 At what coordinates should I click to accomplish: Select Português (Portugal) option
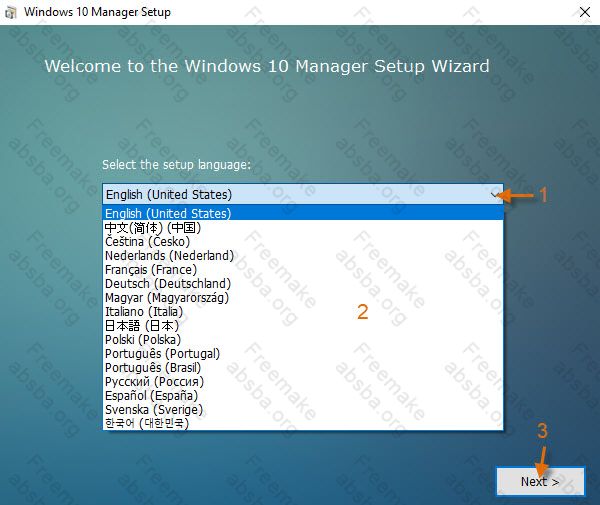tap(303, 354)
